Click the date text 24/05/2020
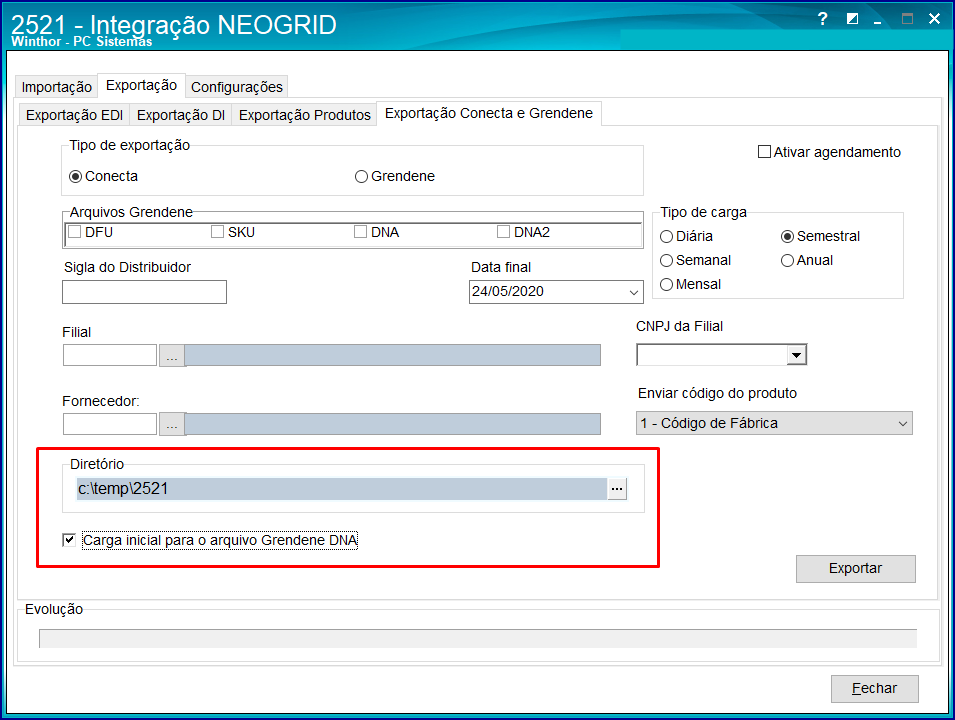This screenshot has height=720, width=955. click(508, 292)
